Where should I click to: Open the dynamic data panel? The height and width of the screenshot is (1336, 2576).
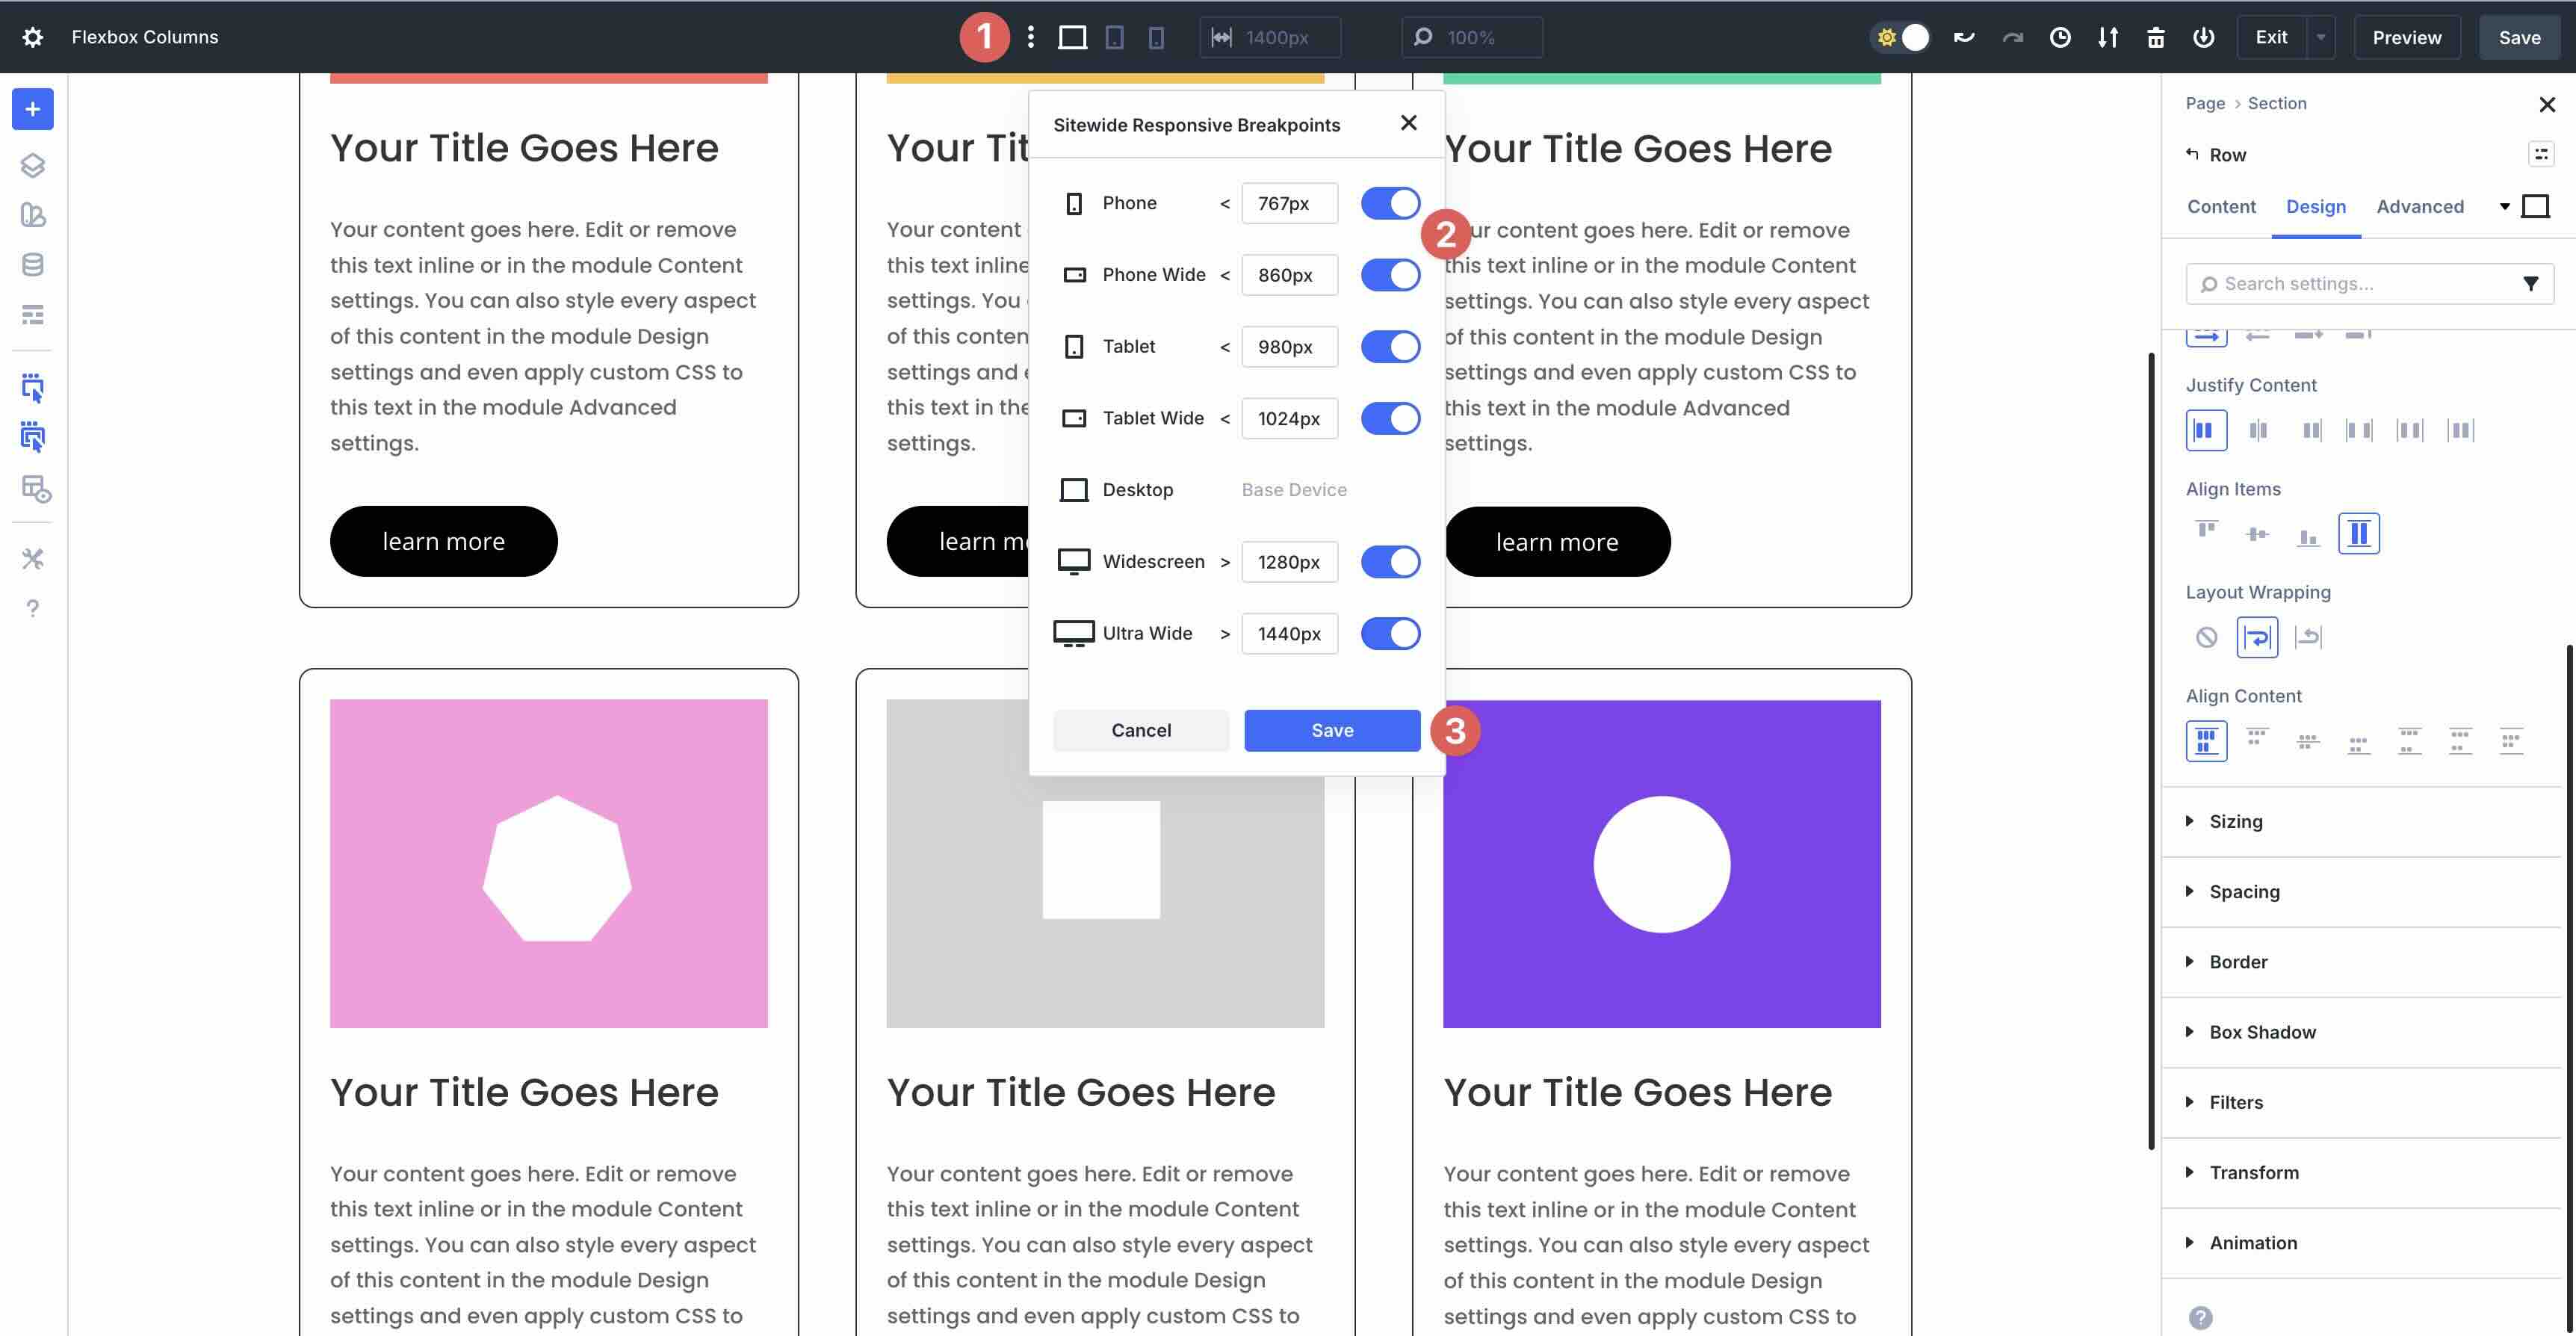point(33,264)
